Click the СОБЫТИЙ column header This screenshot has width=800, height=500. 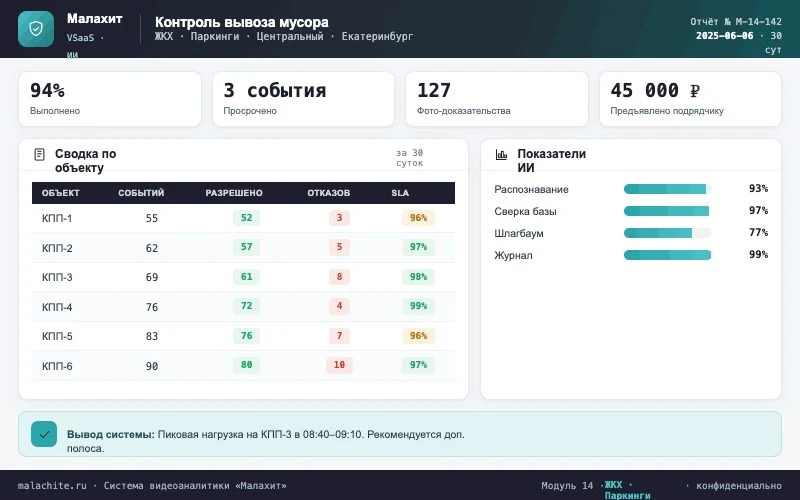click(141, 193)
